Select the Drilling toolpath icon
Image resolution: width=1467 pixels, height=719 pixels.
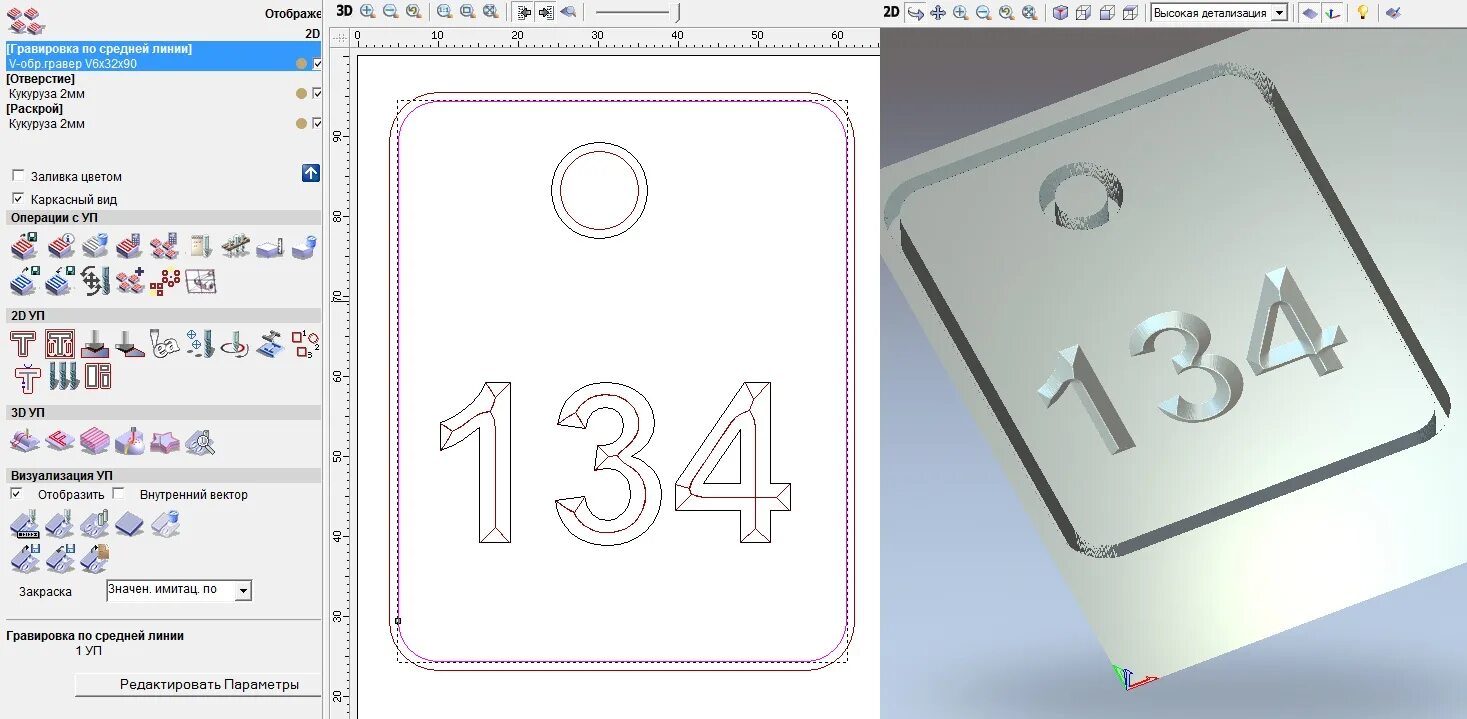pos(200,345)
